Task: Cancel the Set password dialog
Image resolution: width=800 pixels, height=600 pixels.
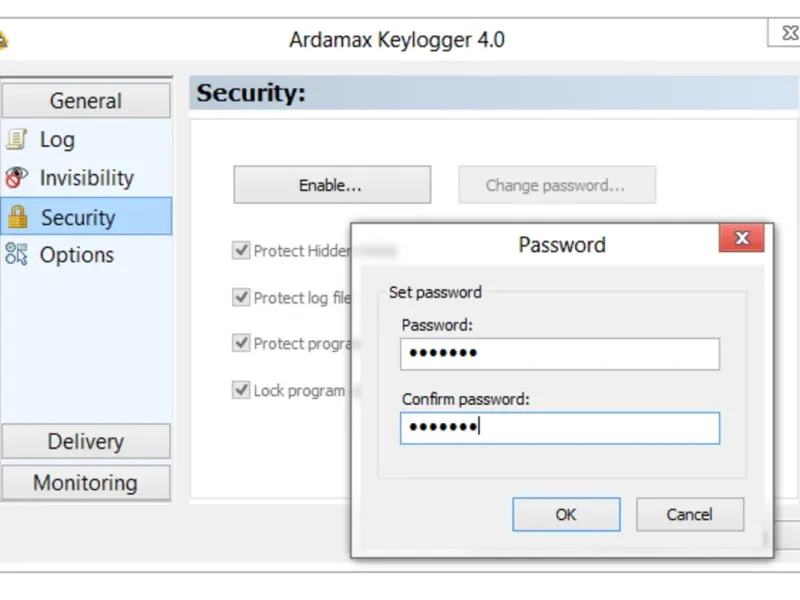Action: click(x=690, y=514)
